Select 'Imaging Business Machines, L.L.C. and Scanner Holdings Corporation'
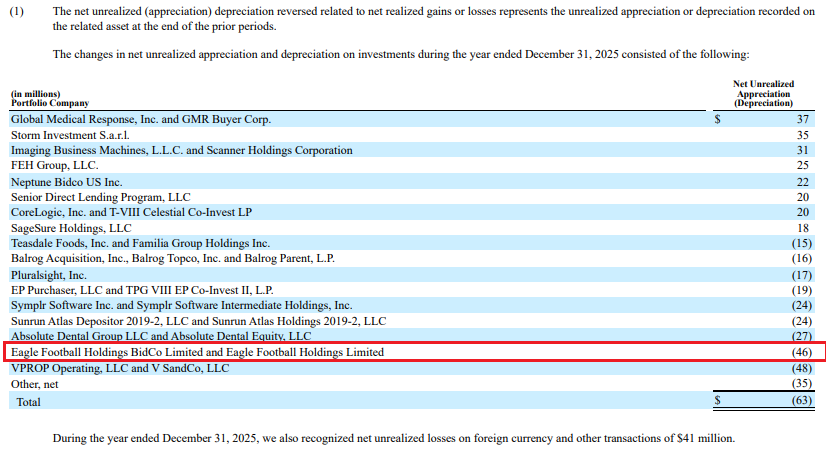The height and width of the screenshot is (456, 826). 182,151
